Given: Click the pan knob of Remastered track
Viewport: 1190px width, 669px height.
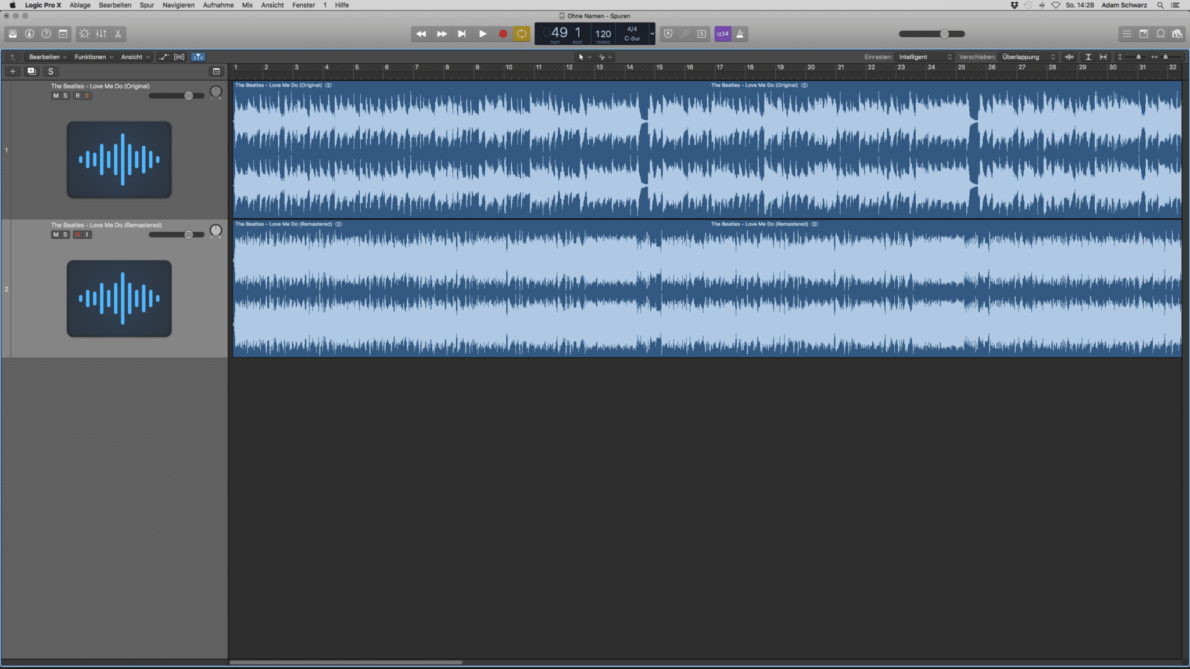Looking at the screenshot, I should (216, 231).
